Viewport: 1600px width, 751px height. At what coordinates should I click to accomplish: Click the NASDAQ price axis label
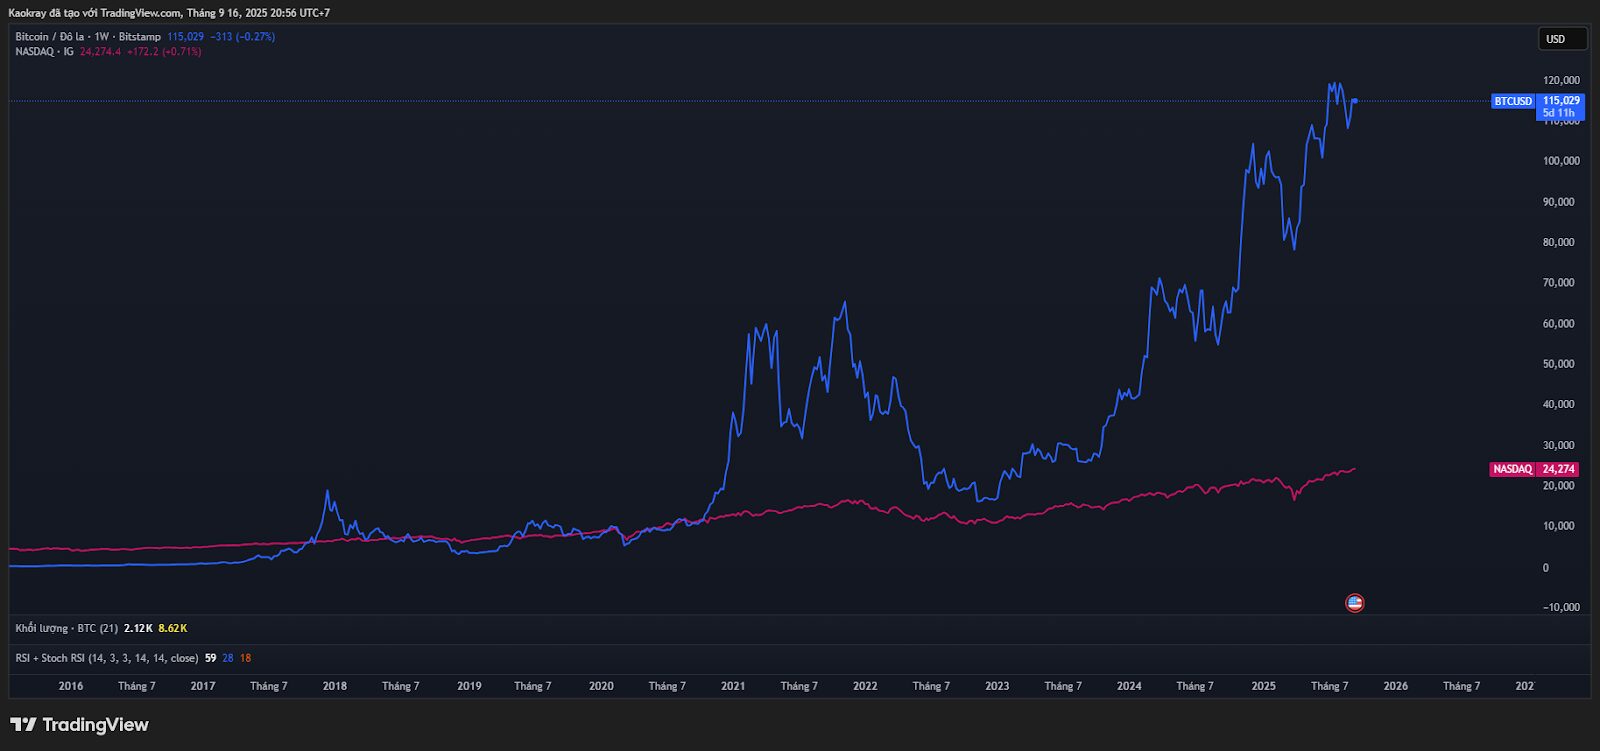[1513, 469]
